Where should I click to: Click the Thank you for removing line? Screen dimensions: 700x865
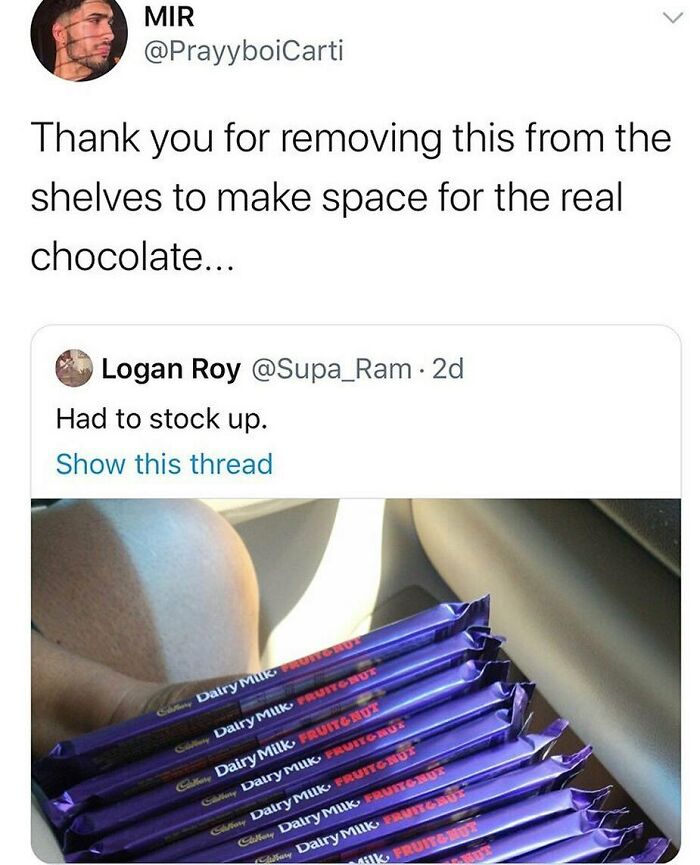tap(351, 138)
